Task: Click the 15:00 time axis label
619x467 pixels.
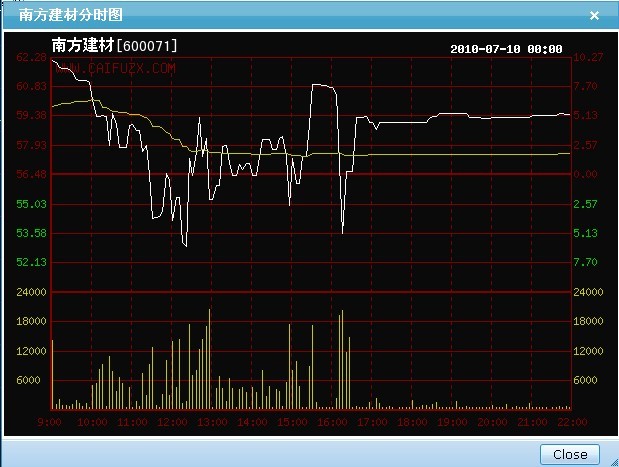Action: (x=292, y=422)
